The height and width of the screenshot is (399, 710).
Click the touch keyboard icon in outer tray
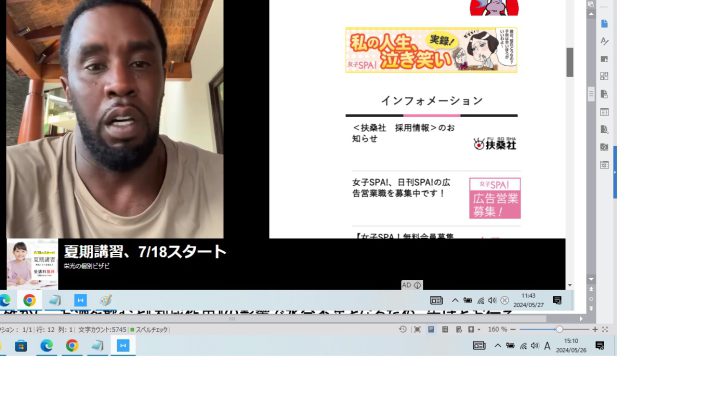pos(479,346)
